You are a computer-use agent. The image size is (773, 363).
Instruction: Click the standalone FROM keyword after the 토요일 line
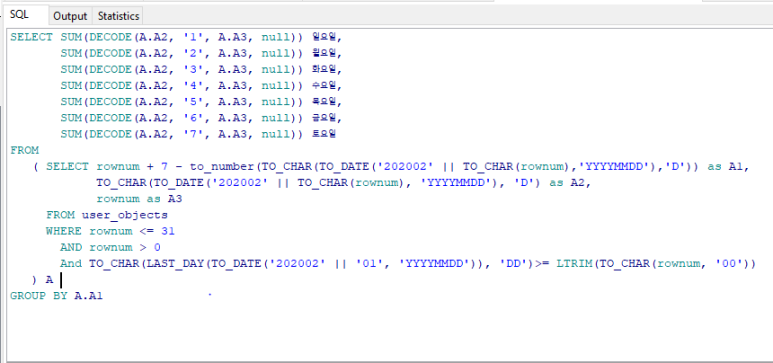[x=24, y=150]
